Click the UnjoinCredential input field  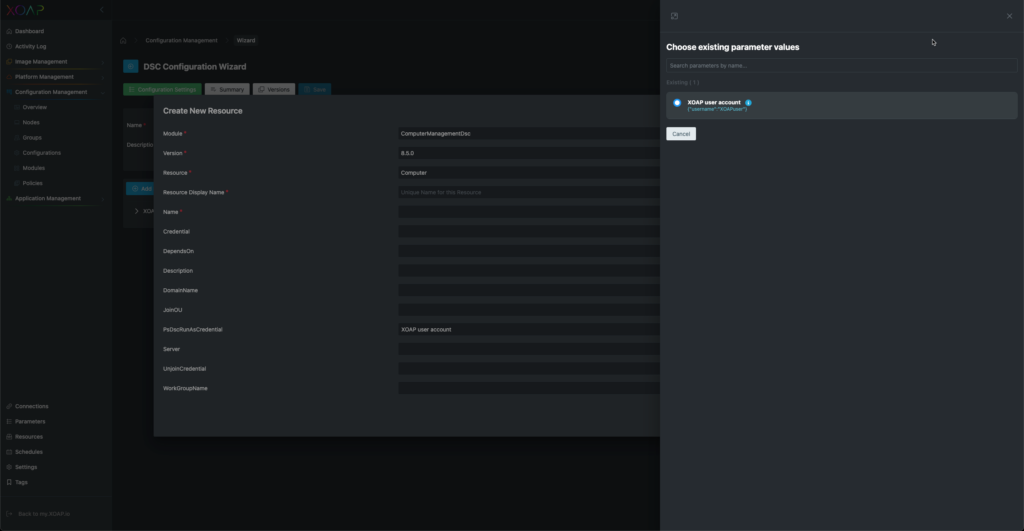[529, 368]
